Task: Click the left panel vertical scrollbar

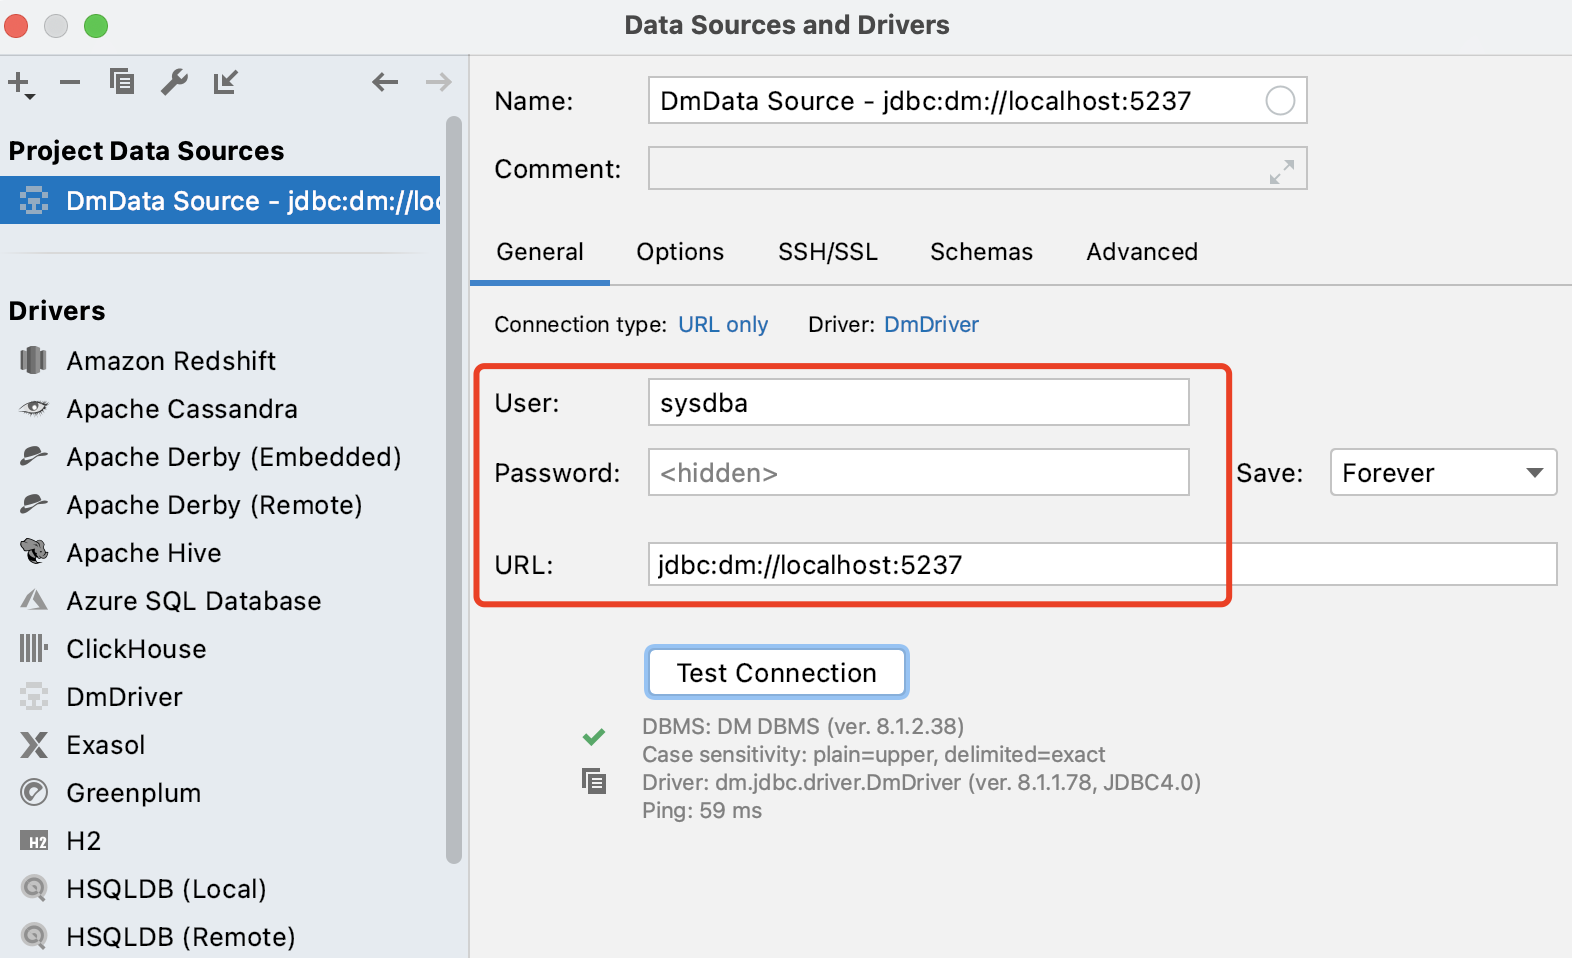Action: pyautogui.click(x=454, y=490)
